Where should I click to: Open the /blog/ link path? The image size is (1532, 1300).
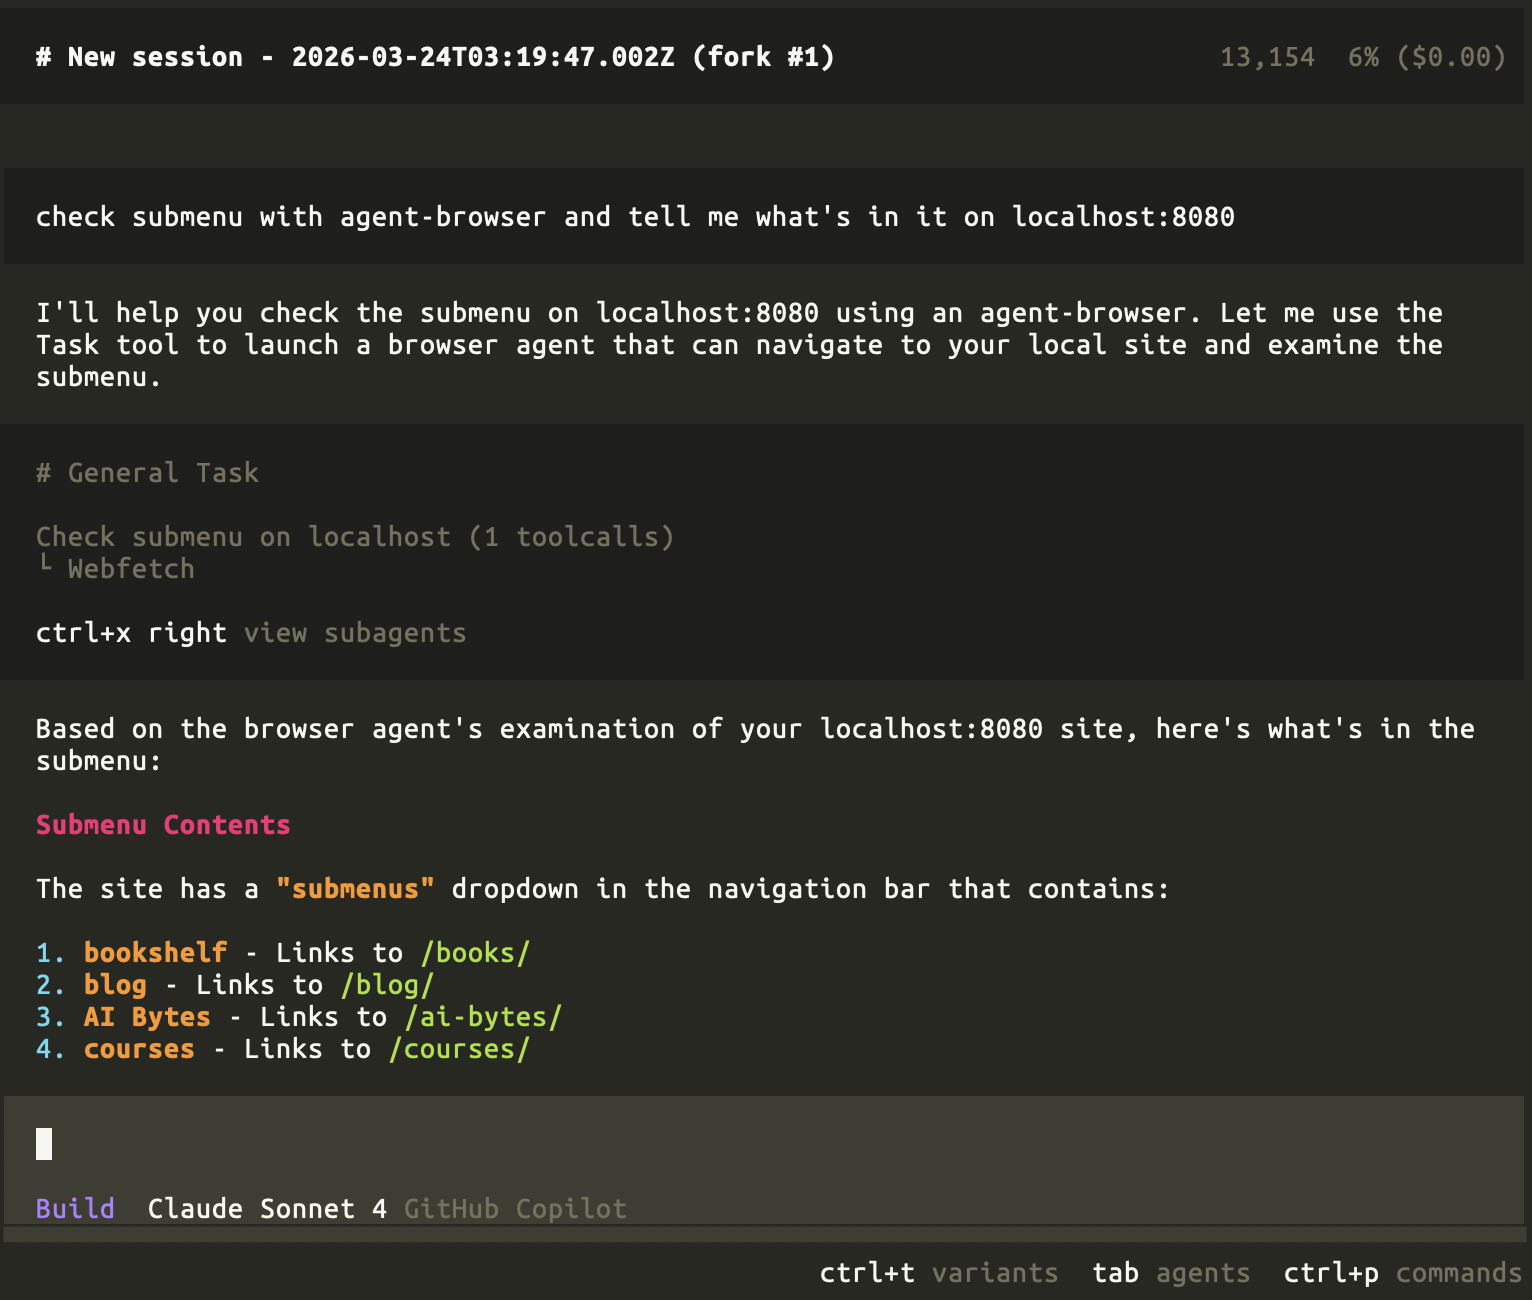tap(387, 984)
